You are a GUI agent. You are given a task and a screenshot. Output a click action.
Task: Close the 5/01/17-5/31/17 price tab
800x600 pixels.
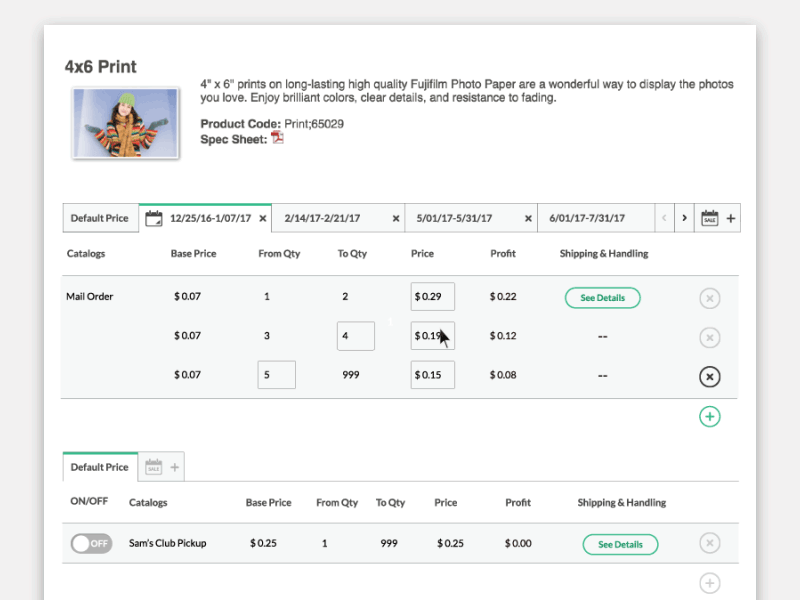tap(528, 217)
